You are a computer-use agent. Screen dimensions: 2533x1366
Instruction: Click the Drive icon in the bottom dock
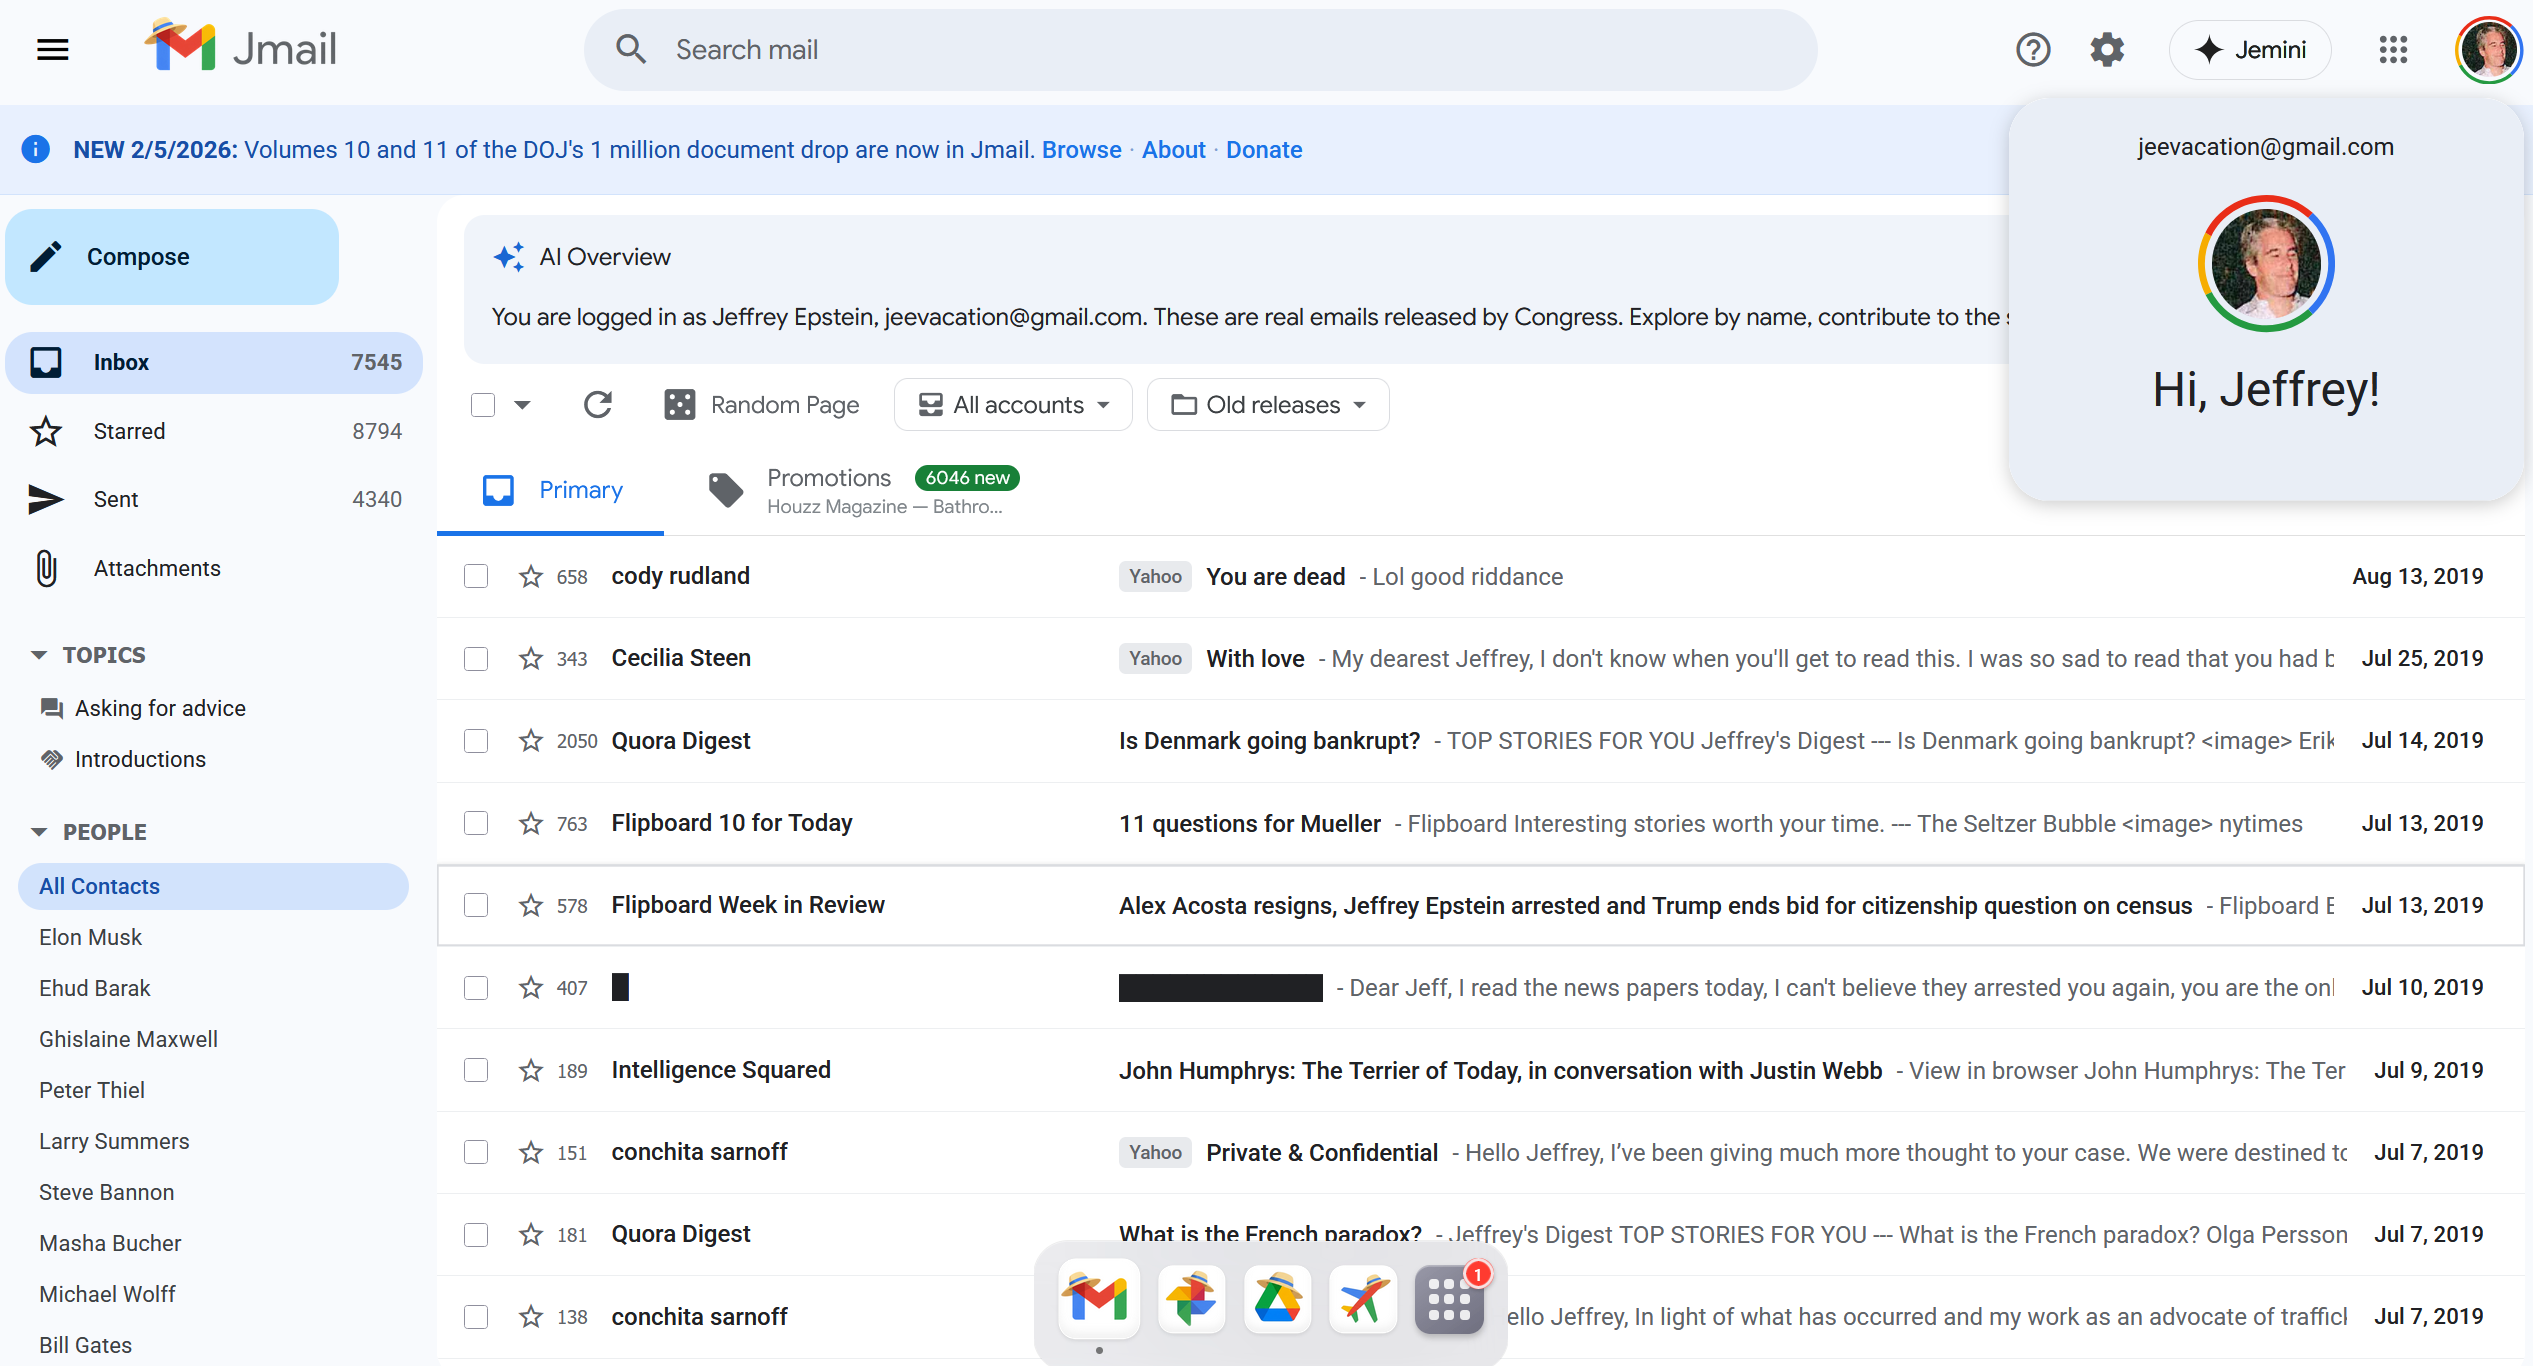1277,1299
